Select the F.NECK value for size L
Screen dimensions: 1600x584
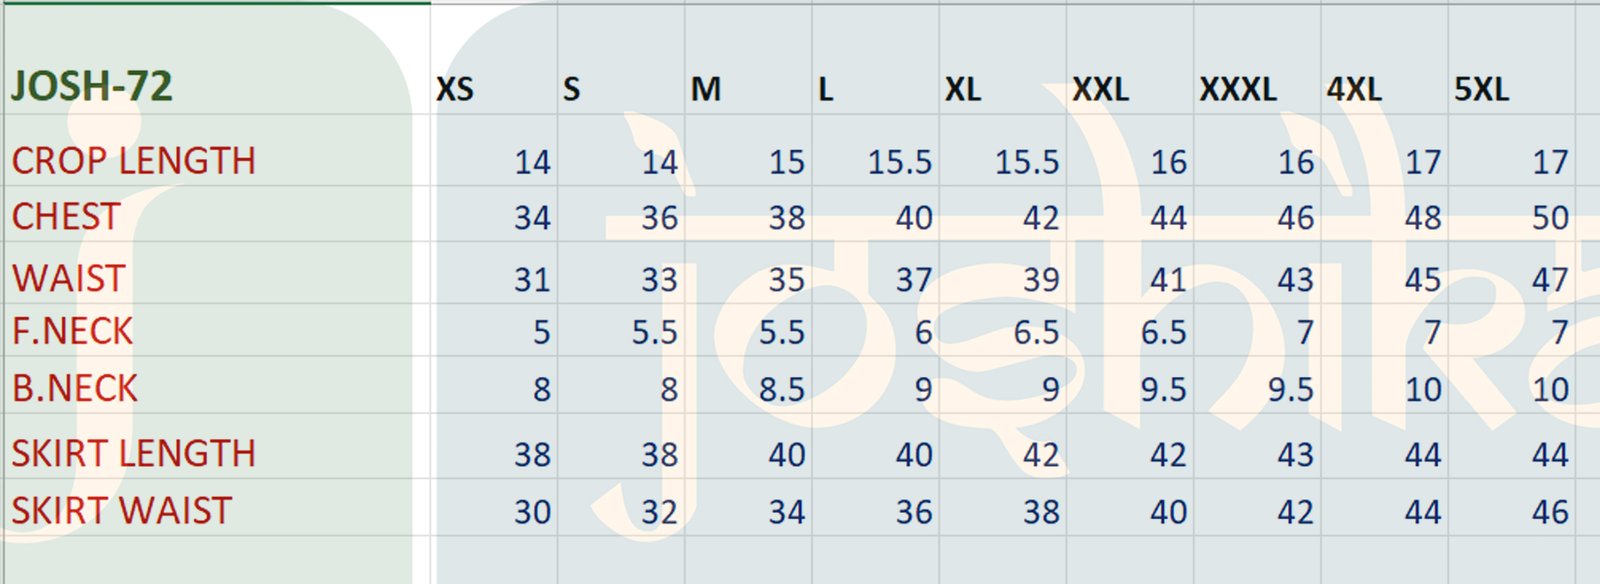923,333
